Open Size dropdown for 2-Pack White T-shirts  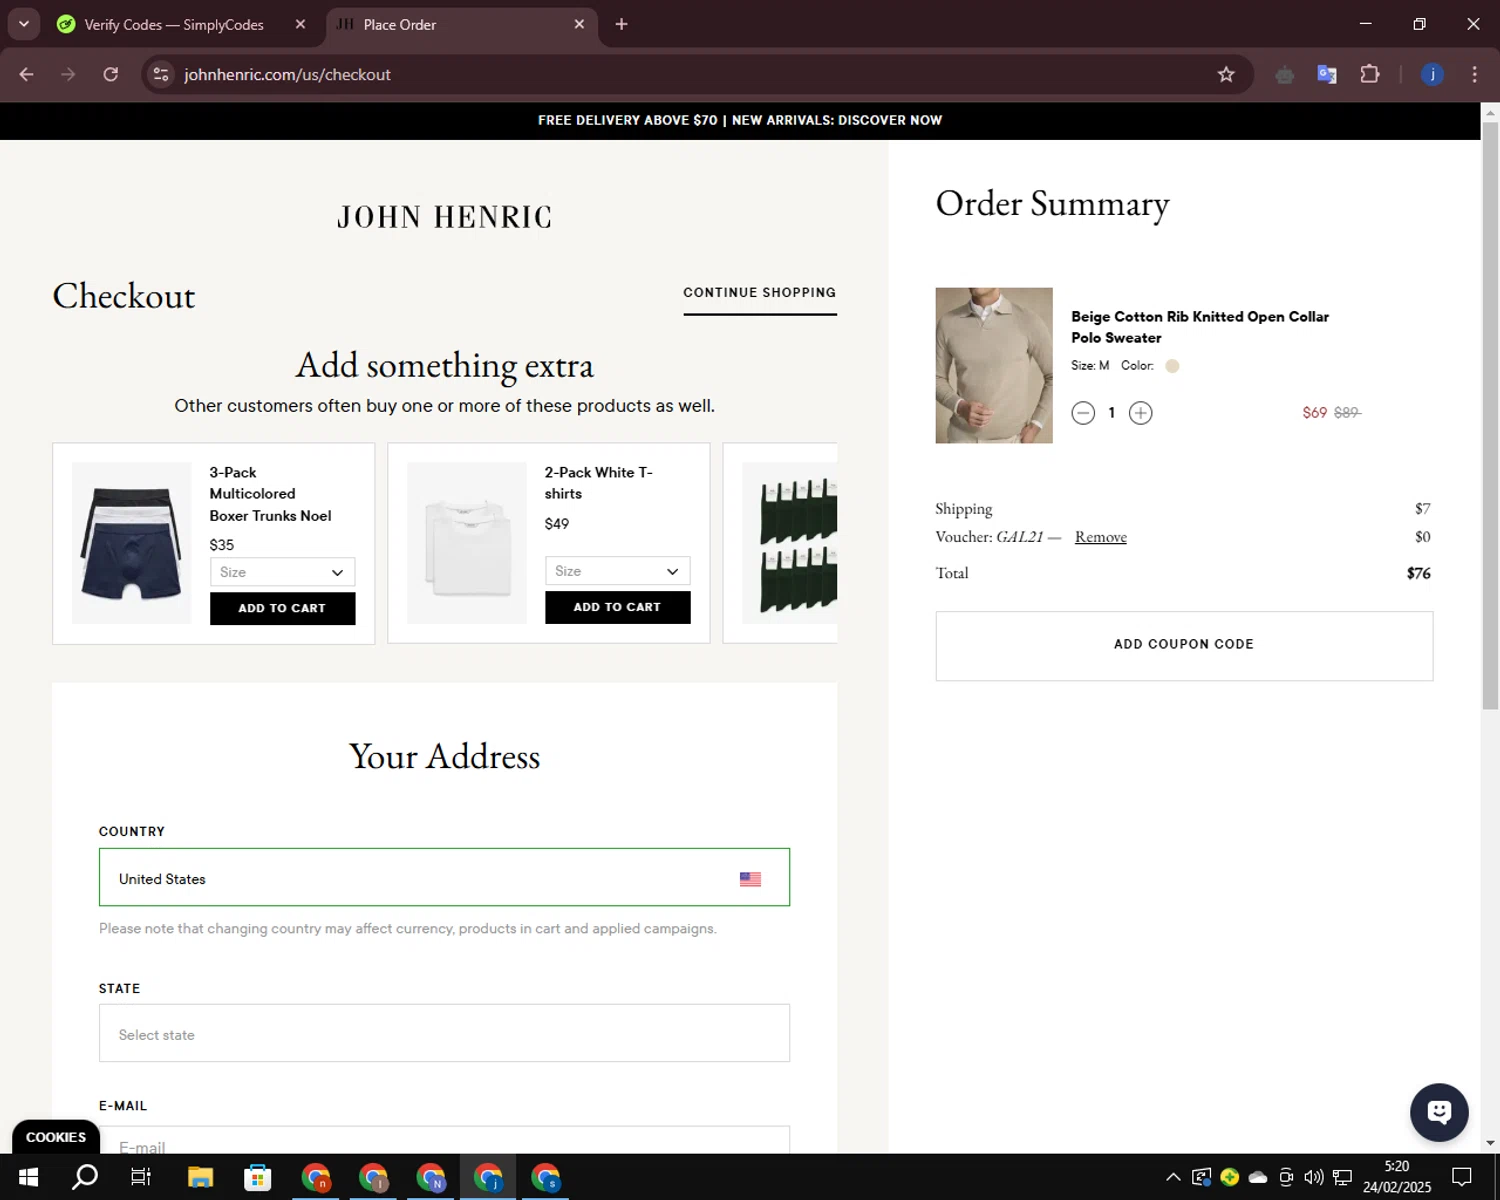point(617,571)
